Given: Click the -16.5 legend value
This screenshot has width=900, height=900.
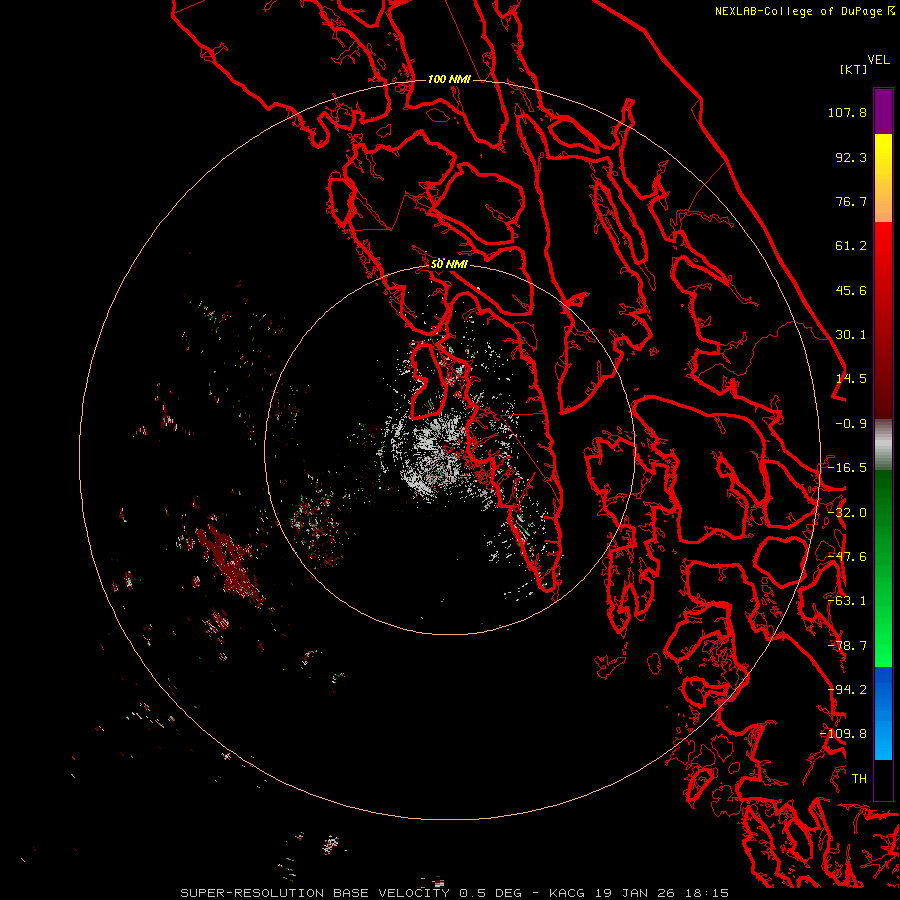Looking at the screenshot, I should click(x=847, y=468).
